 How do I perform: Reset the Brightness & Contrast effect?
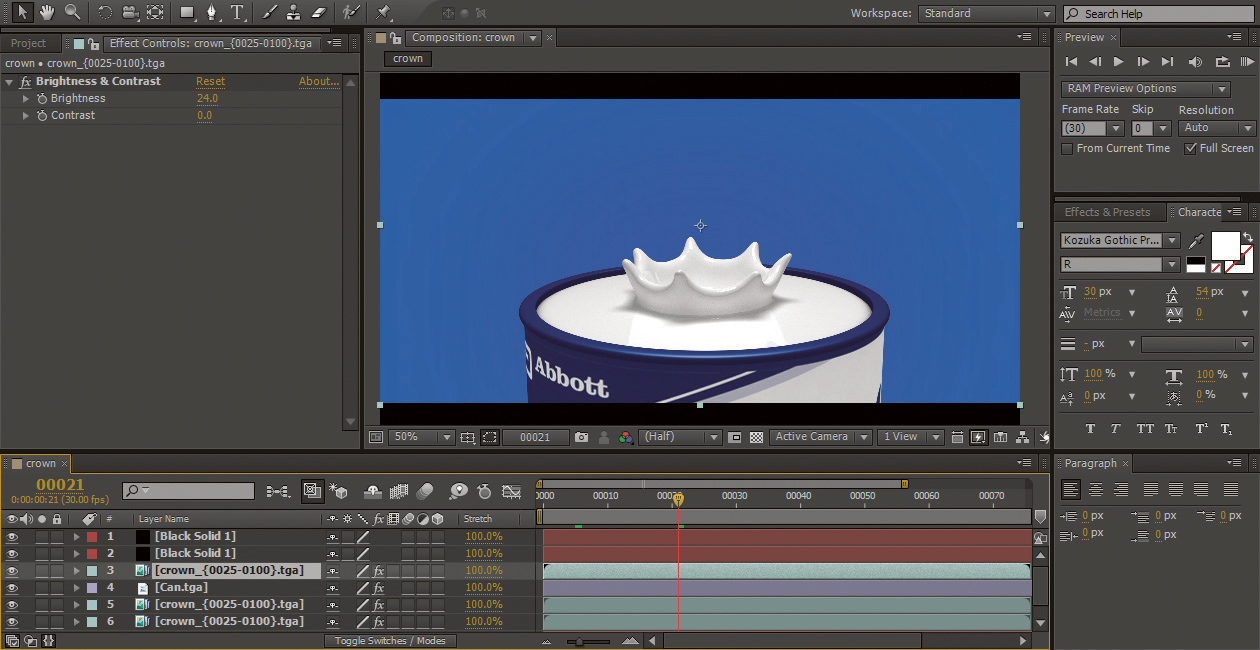point(210,81)
